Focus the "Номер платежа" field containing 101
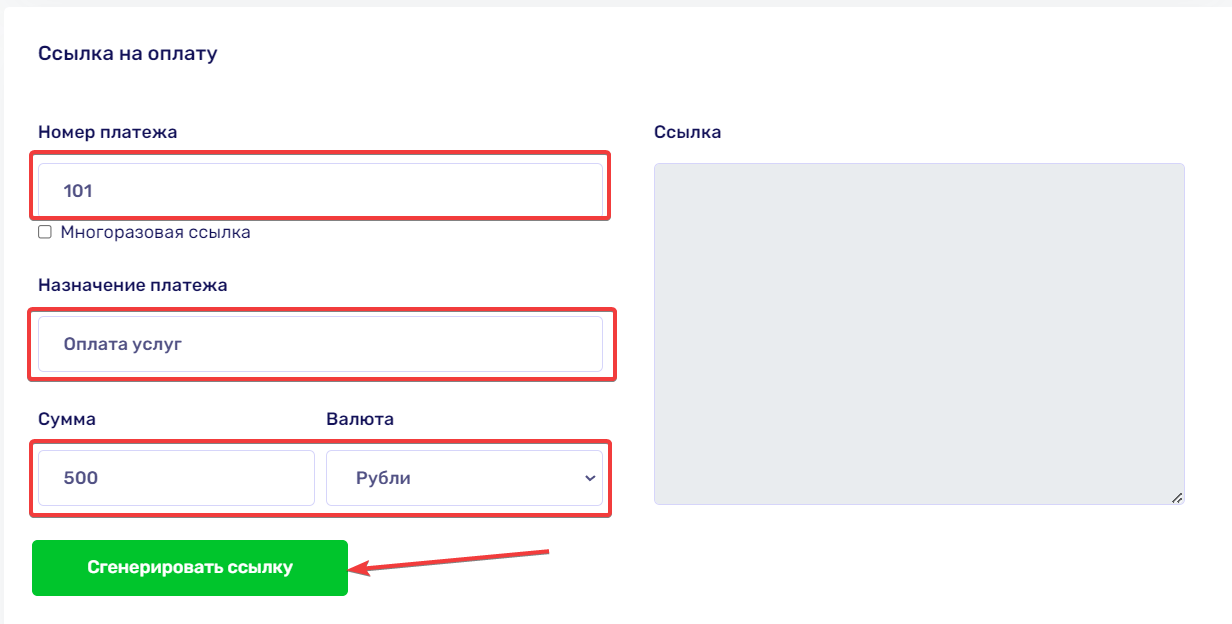The height and width of the screenshot is (624, 1232). pyautogui.click(x=320, y=190)
